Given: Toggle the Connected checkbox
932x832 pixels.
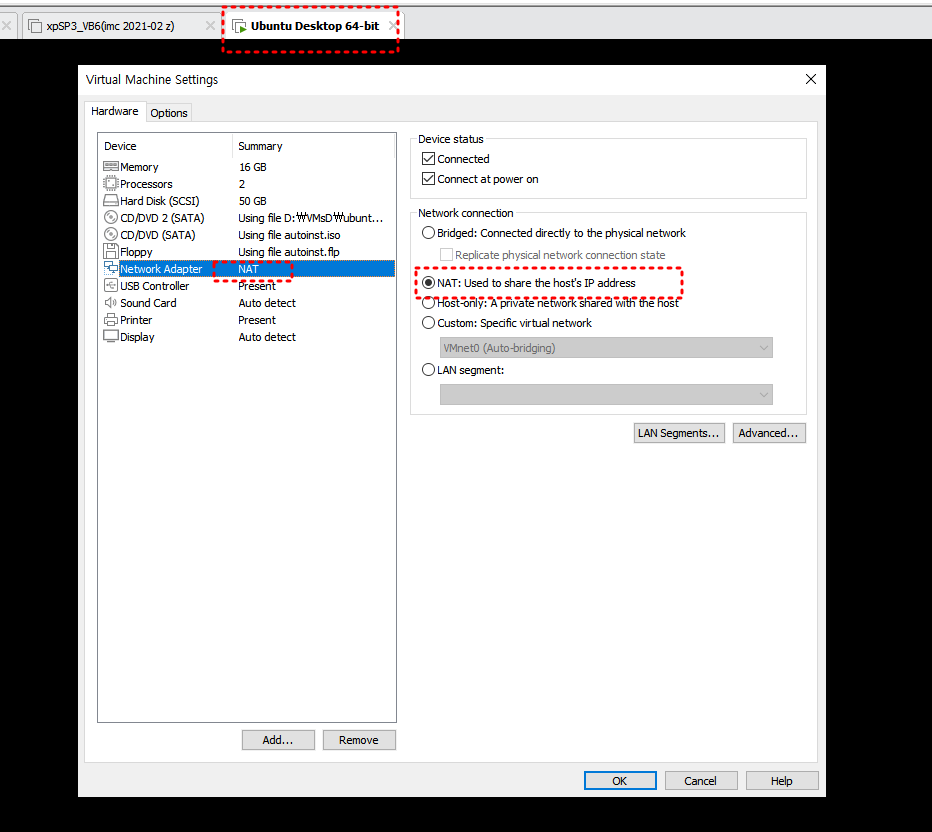Looking at the screenshot, I should (428, 159).
